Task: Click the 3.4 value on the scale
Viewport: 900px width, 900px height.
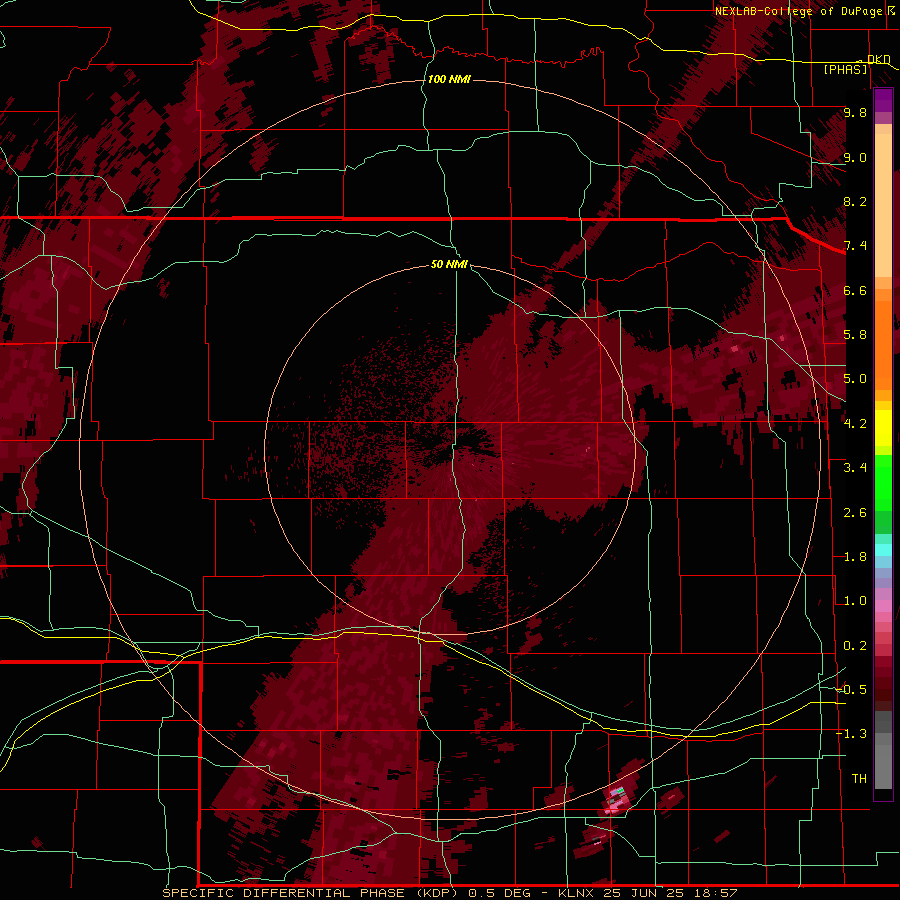Action: (855, 468)
